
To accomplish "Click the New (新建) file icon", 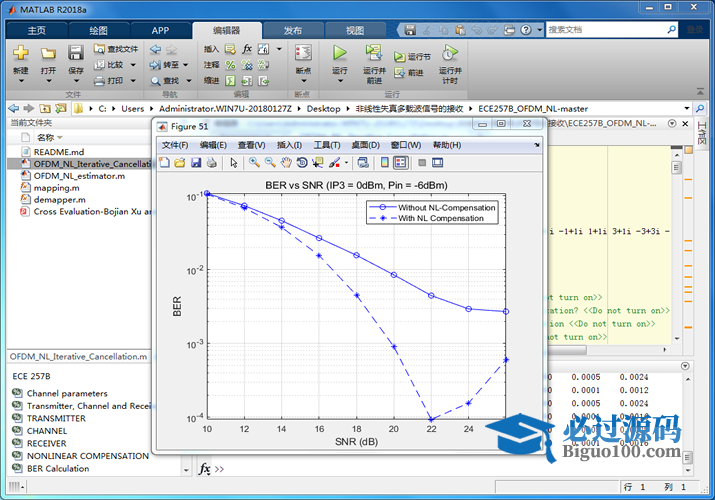I will pos(21,52).
